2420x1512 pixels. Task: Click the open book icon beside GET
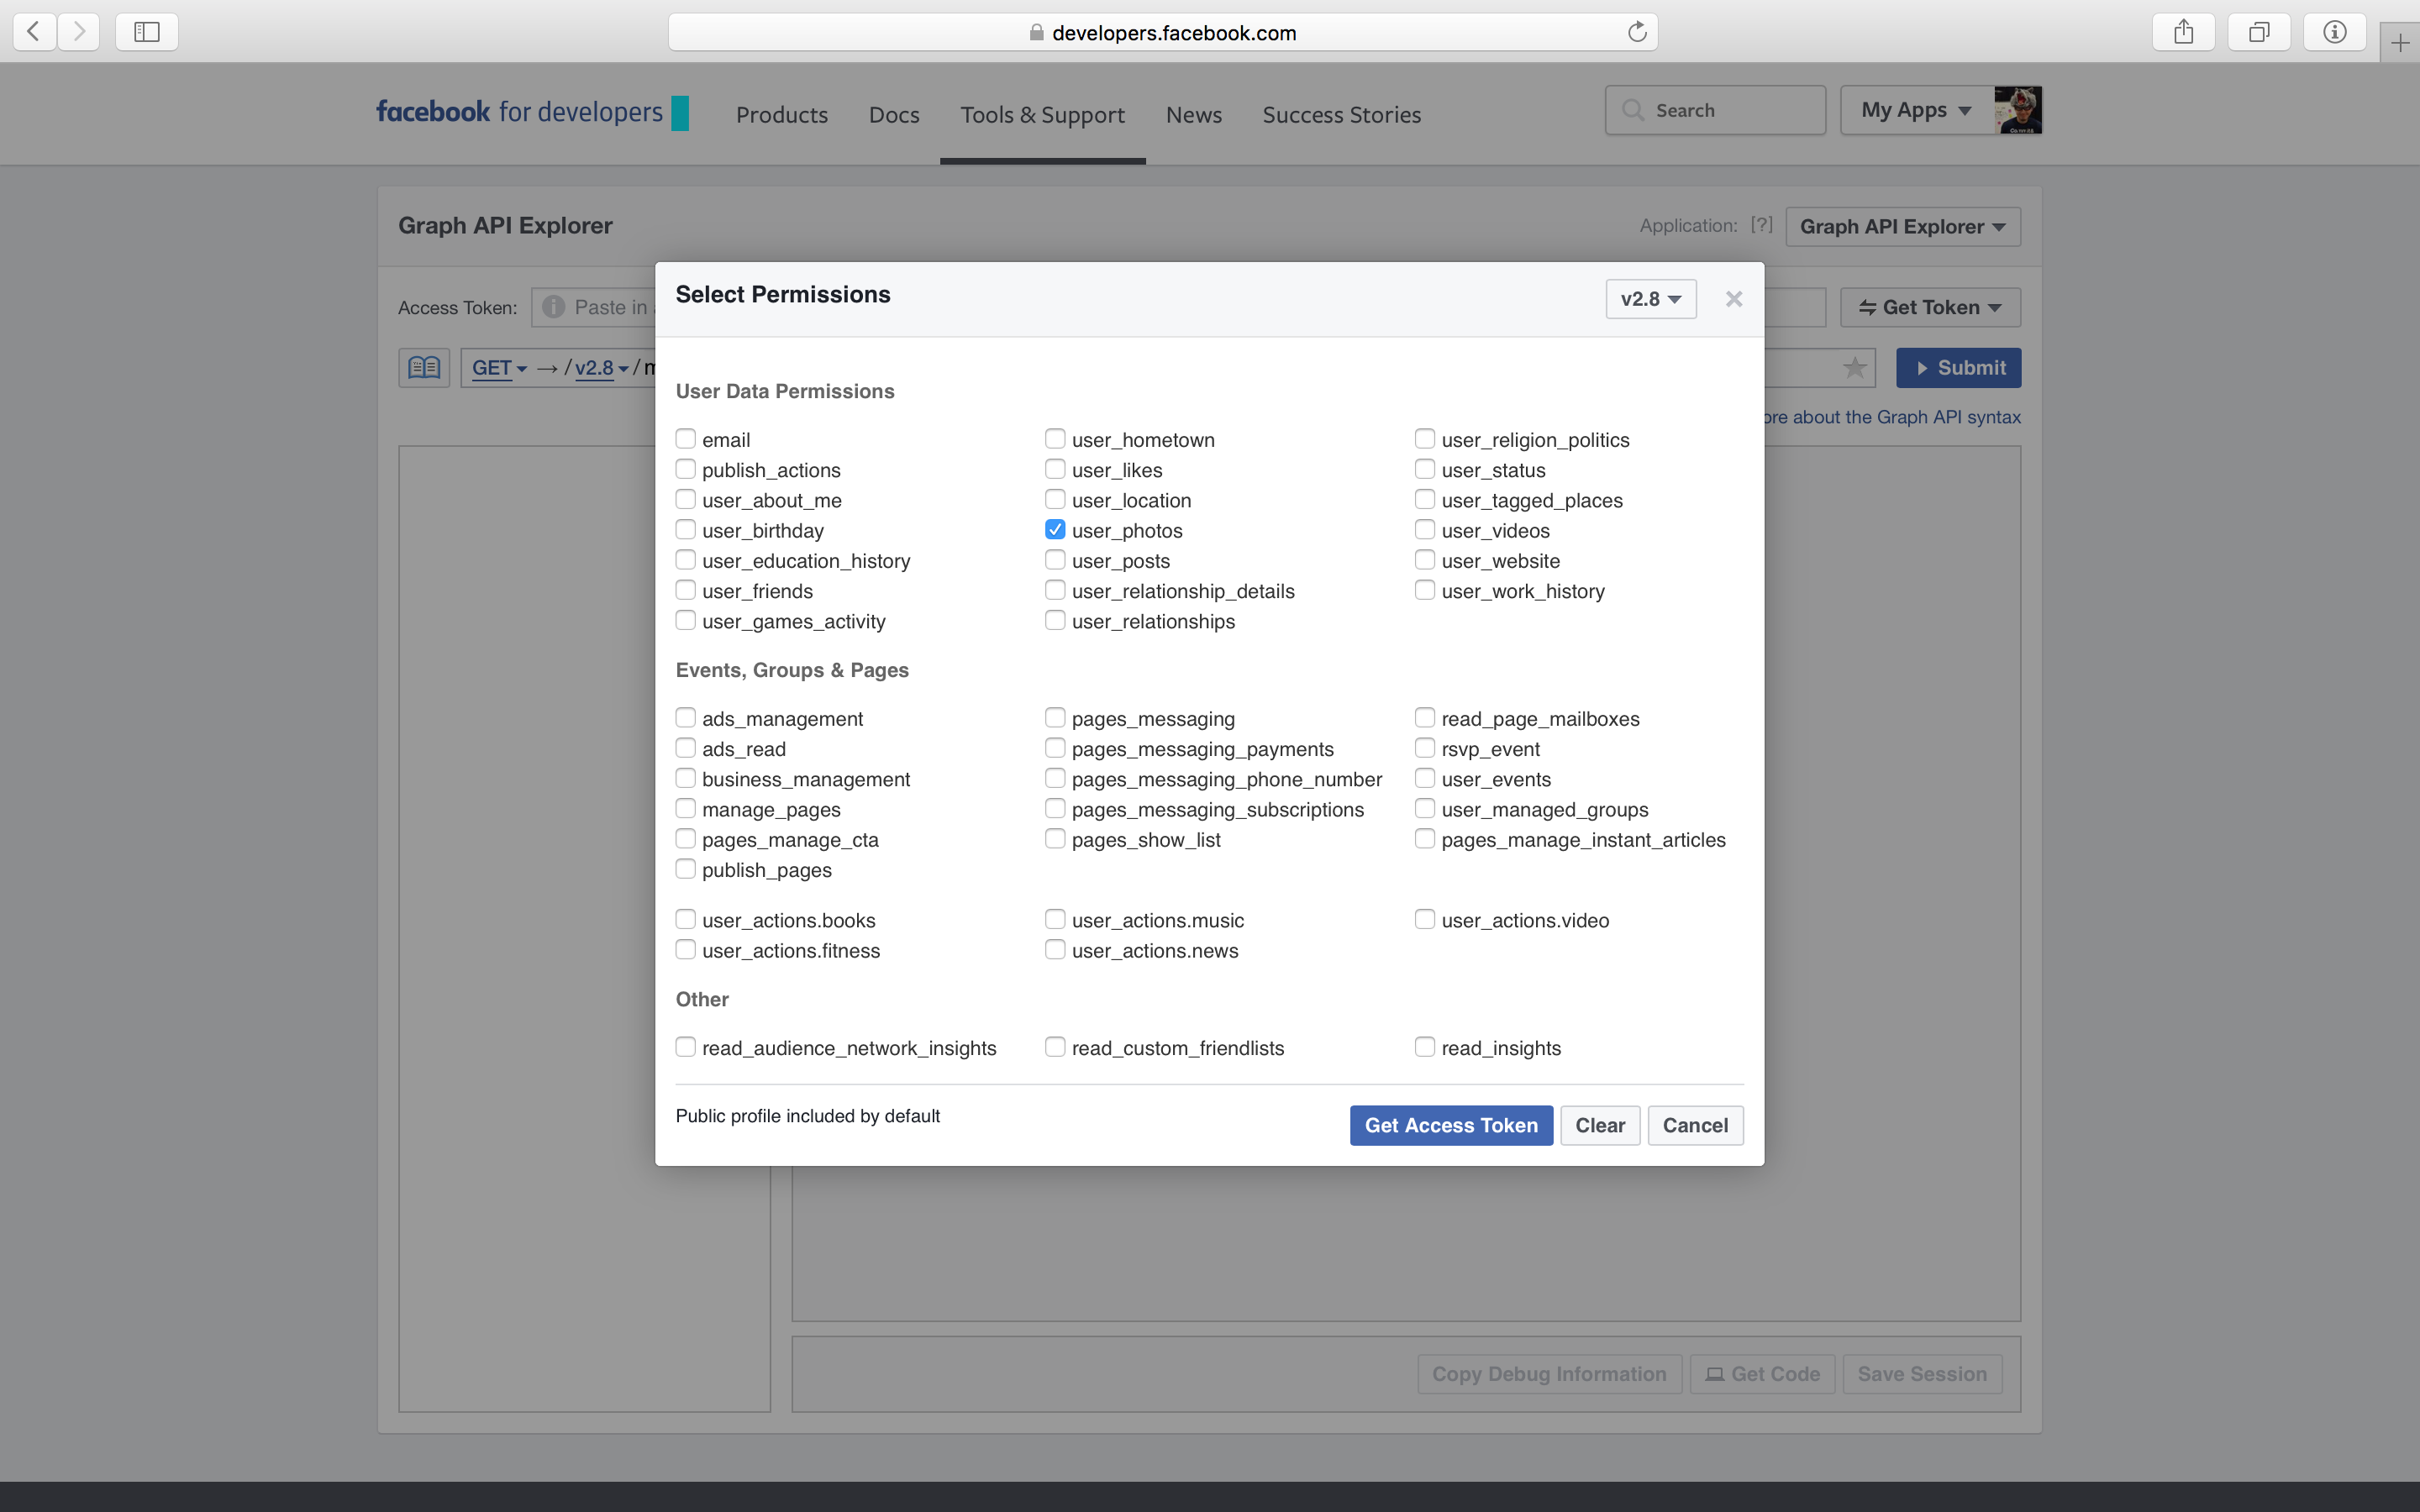(424, 367)
